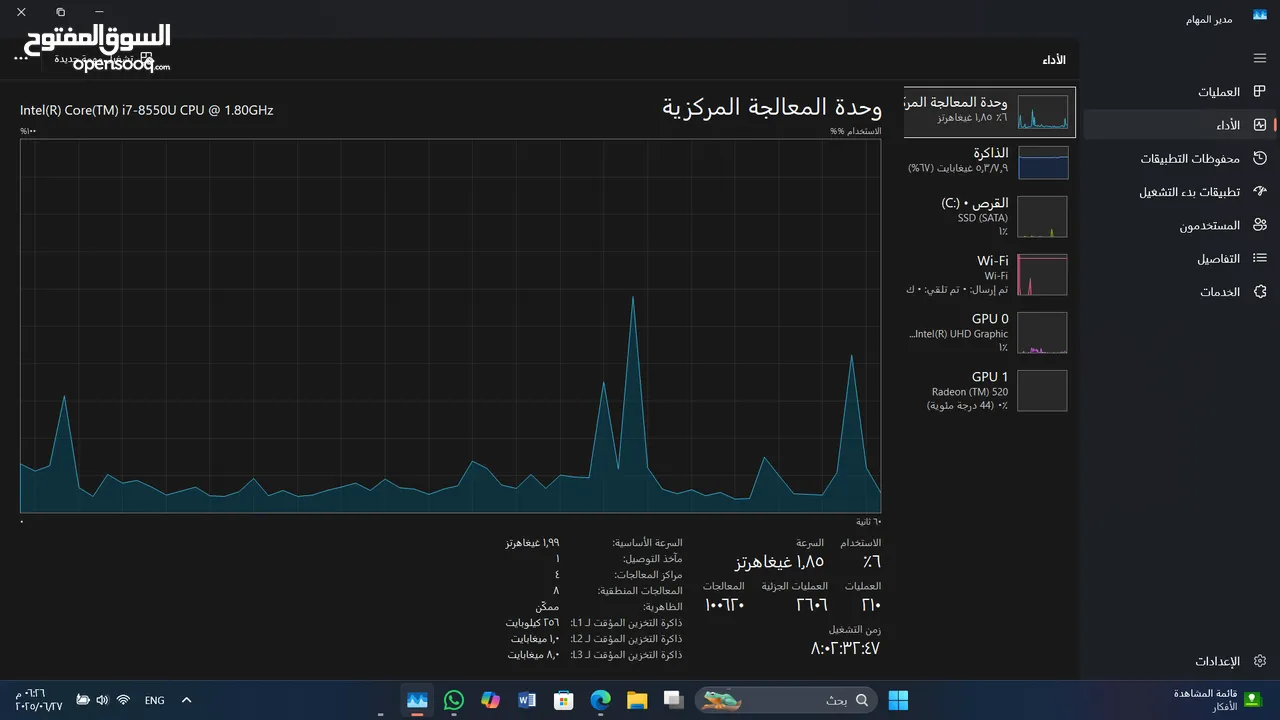
Task: Open the widgets button قائمة المشاهدة
Action: 1217,700
